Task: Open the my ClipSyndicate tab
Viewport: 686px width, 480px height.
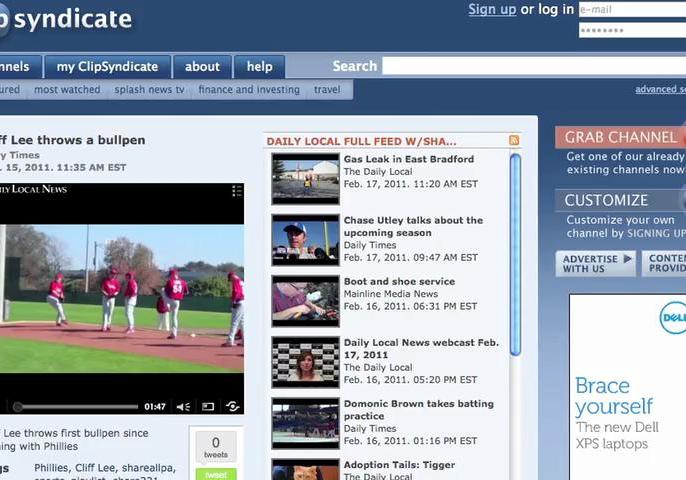Action: pyautogui.click(x=107, y=67)
